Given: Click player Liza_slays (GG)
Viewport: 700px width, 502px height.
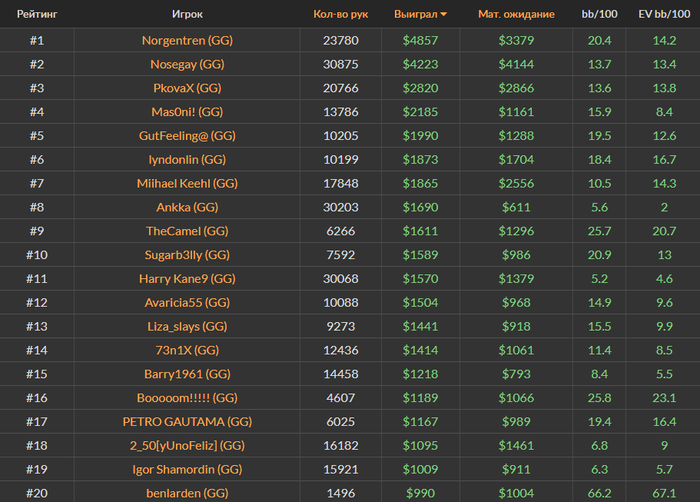Looking at the screenshot, I should [x=187, y=326].
